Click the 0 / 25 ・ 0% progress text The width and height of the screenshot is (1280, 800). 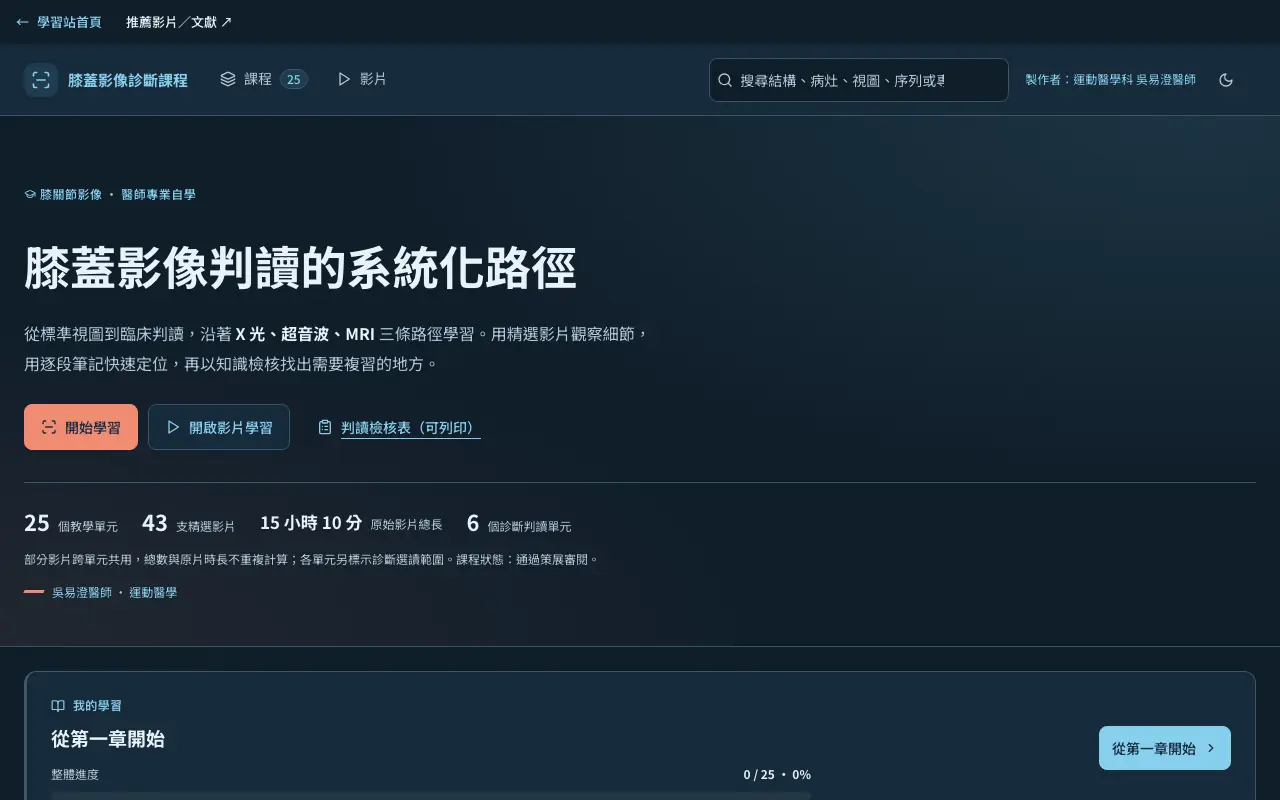click(x=777, y=775)
